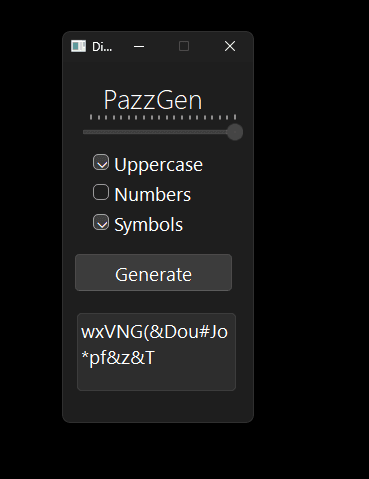The width and height of the screenshot is (369, 479).
Task: Click the last tick mark above the slider
Action: [x=235, y=117]
